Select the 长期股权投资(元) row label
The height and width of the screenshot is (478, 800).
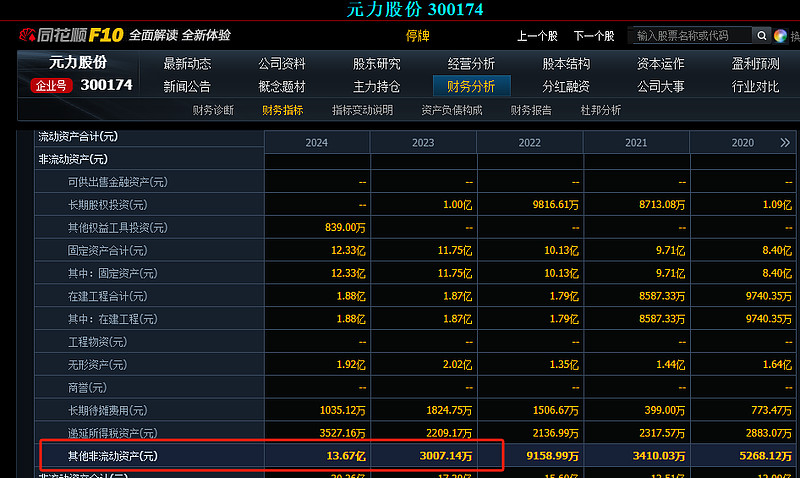(x=107, y=205)
